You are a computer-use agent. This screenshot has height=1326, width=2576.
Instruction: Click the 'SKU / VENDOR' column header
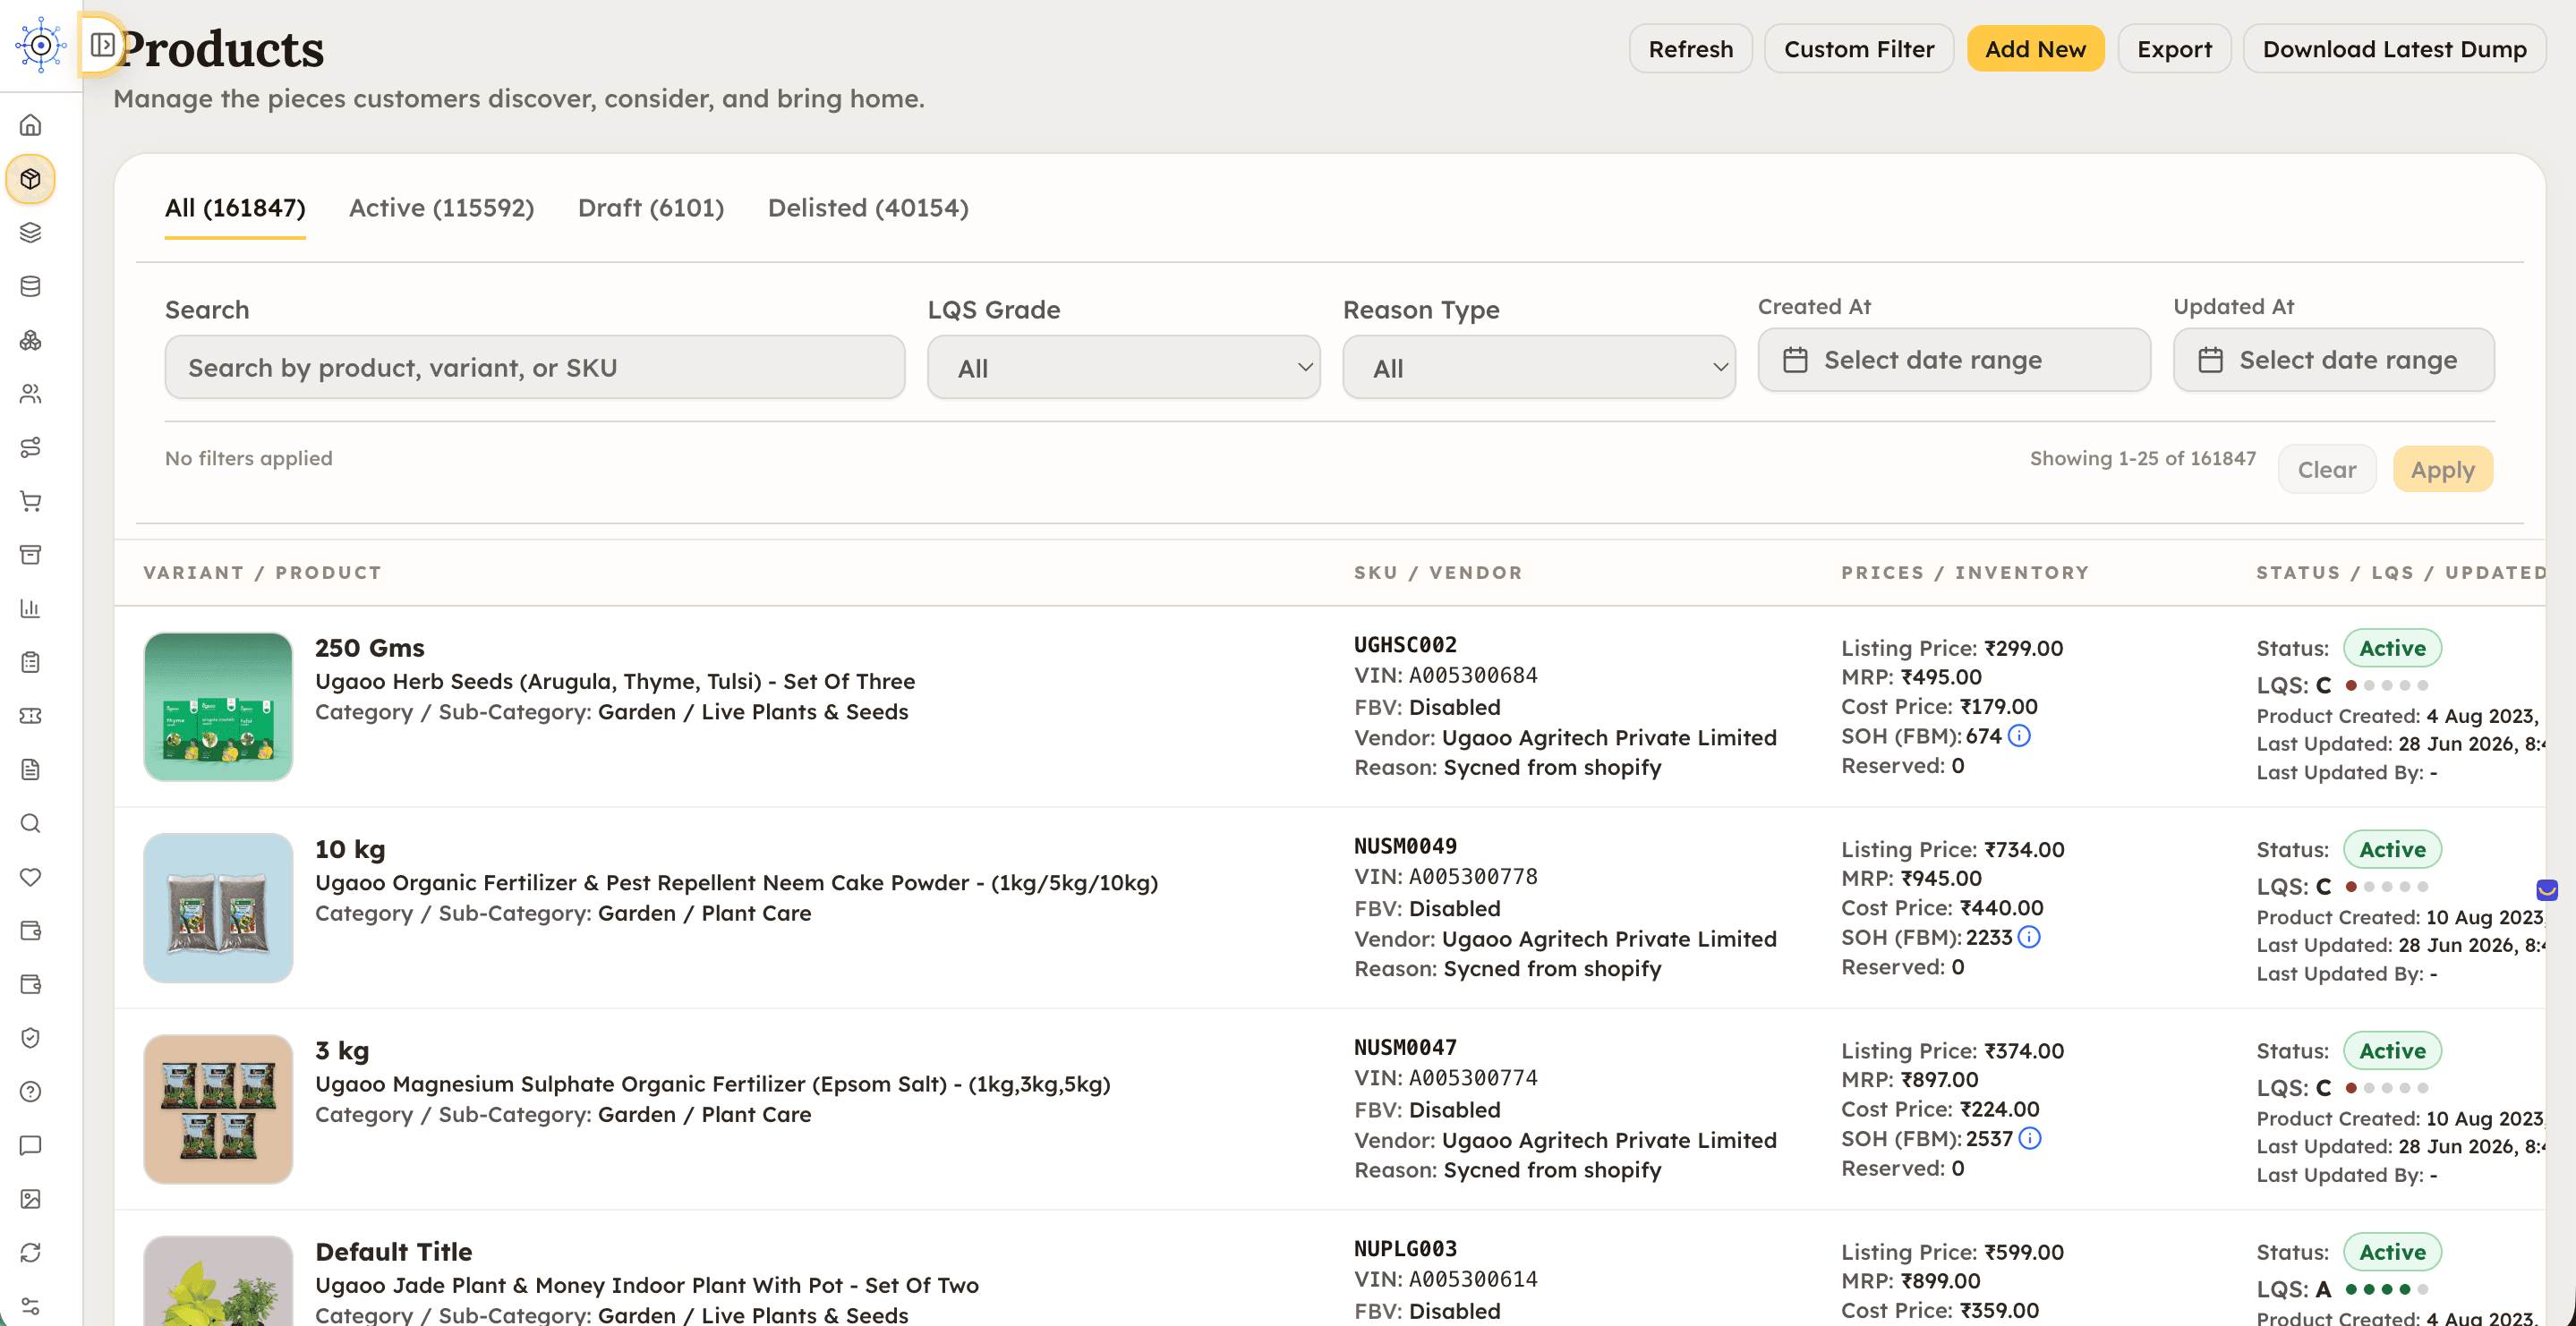click(x=1438, y=573)
